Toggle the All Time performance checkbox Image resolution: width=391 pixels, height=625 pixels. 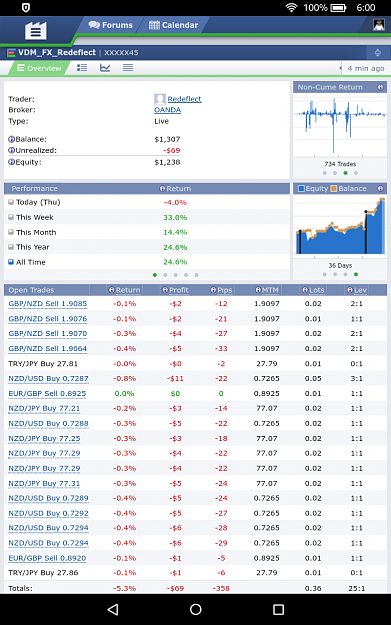coord(11,262)
